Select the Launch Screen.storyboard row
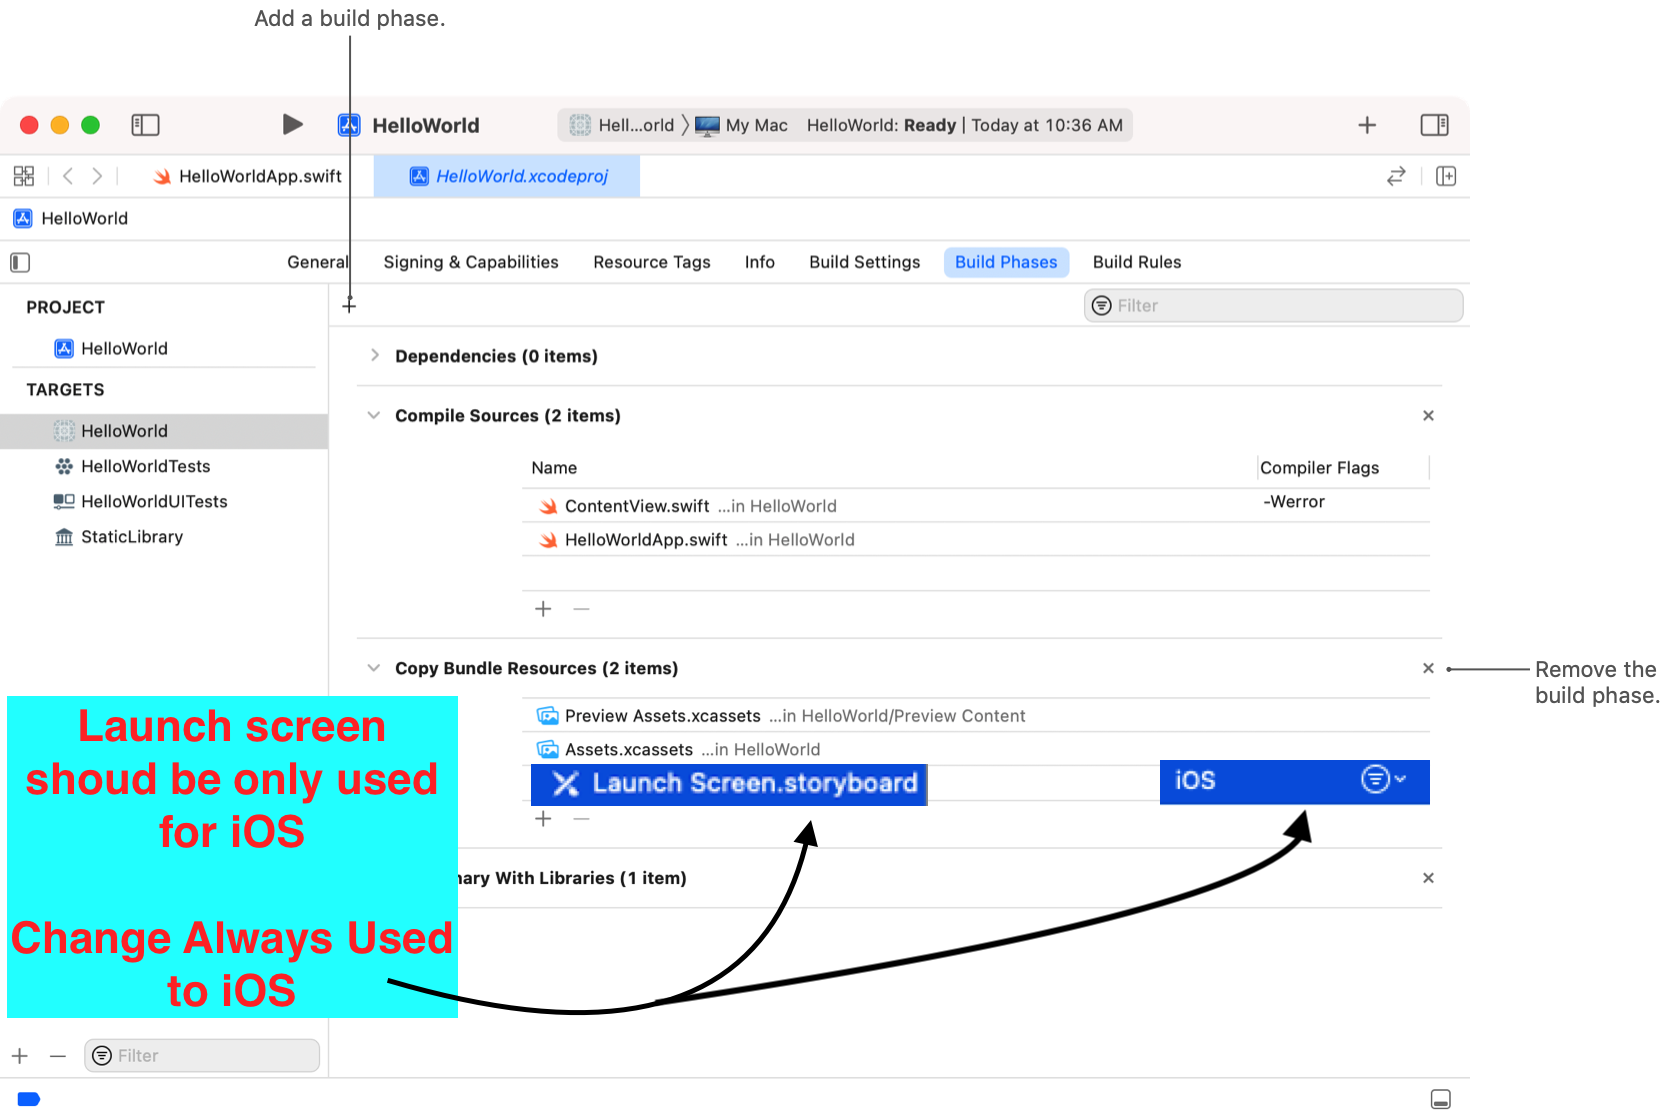Image resolution: width=1666 pixels, height=1120 pixels. [x=729, y=784]
